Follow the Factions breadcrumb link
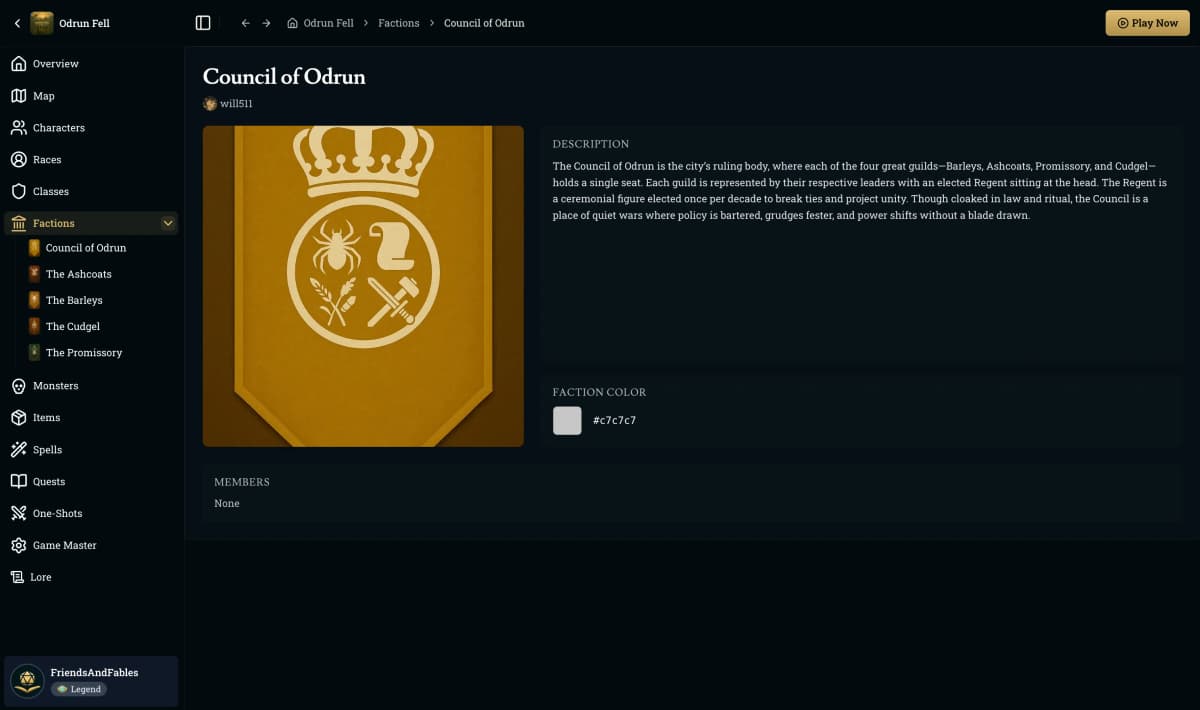 398,23
